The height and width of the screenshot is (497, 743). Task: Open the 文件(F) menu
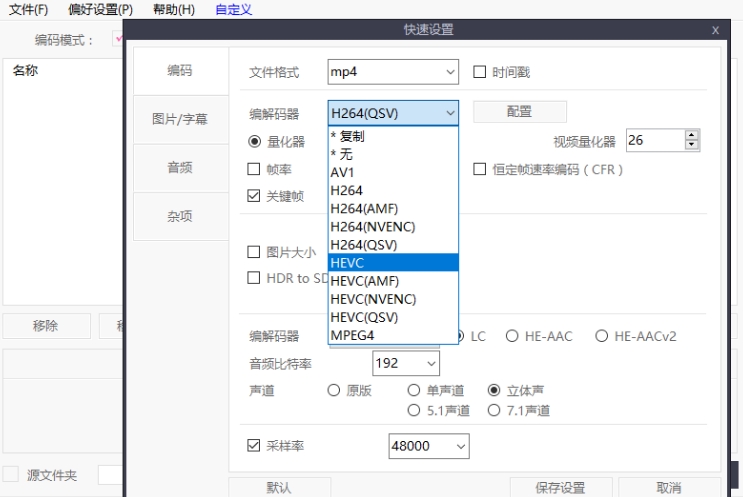coord(29,10)
